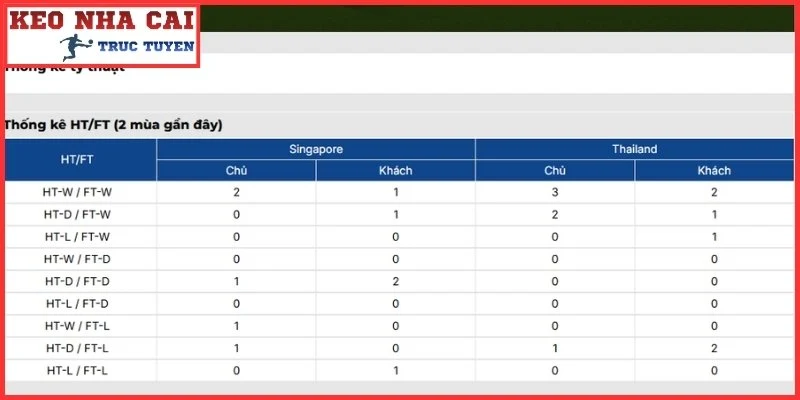Viewport: 800px width, 400px height.
Task: Select Singapore Chủ value in HT-L / FT-L row
Action: point(236,371)
